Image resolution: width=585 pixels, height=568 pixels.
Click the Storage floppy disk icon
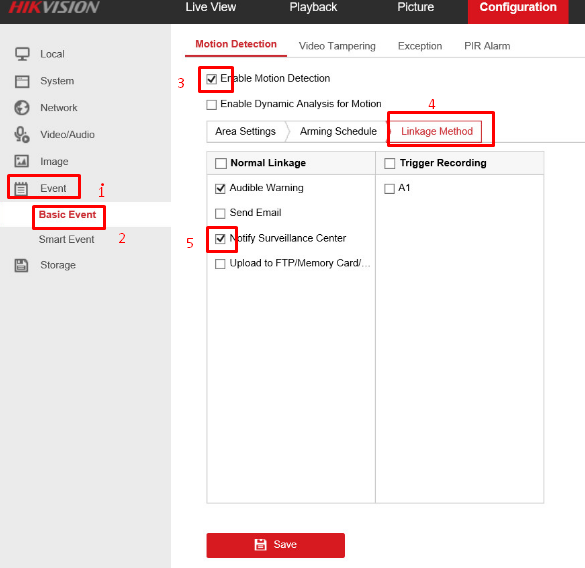(21, 265)
